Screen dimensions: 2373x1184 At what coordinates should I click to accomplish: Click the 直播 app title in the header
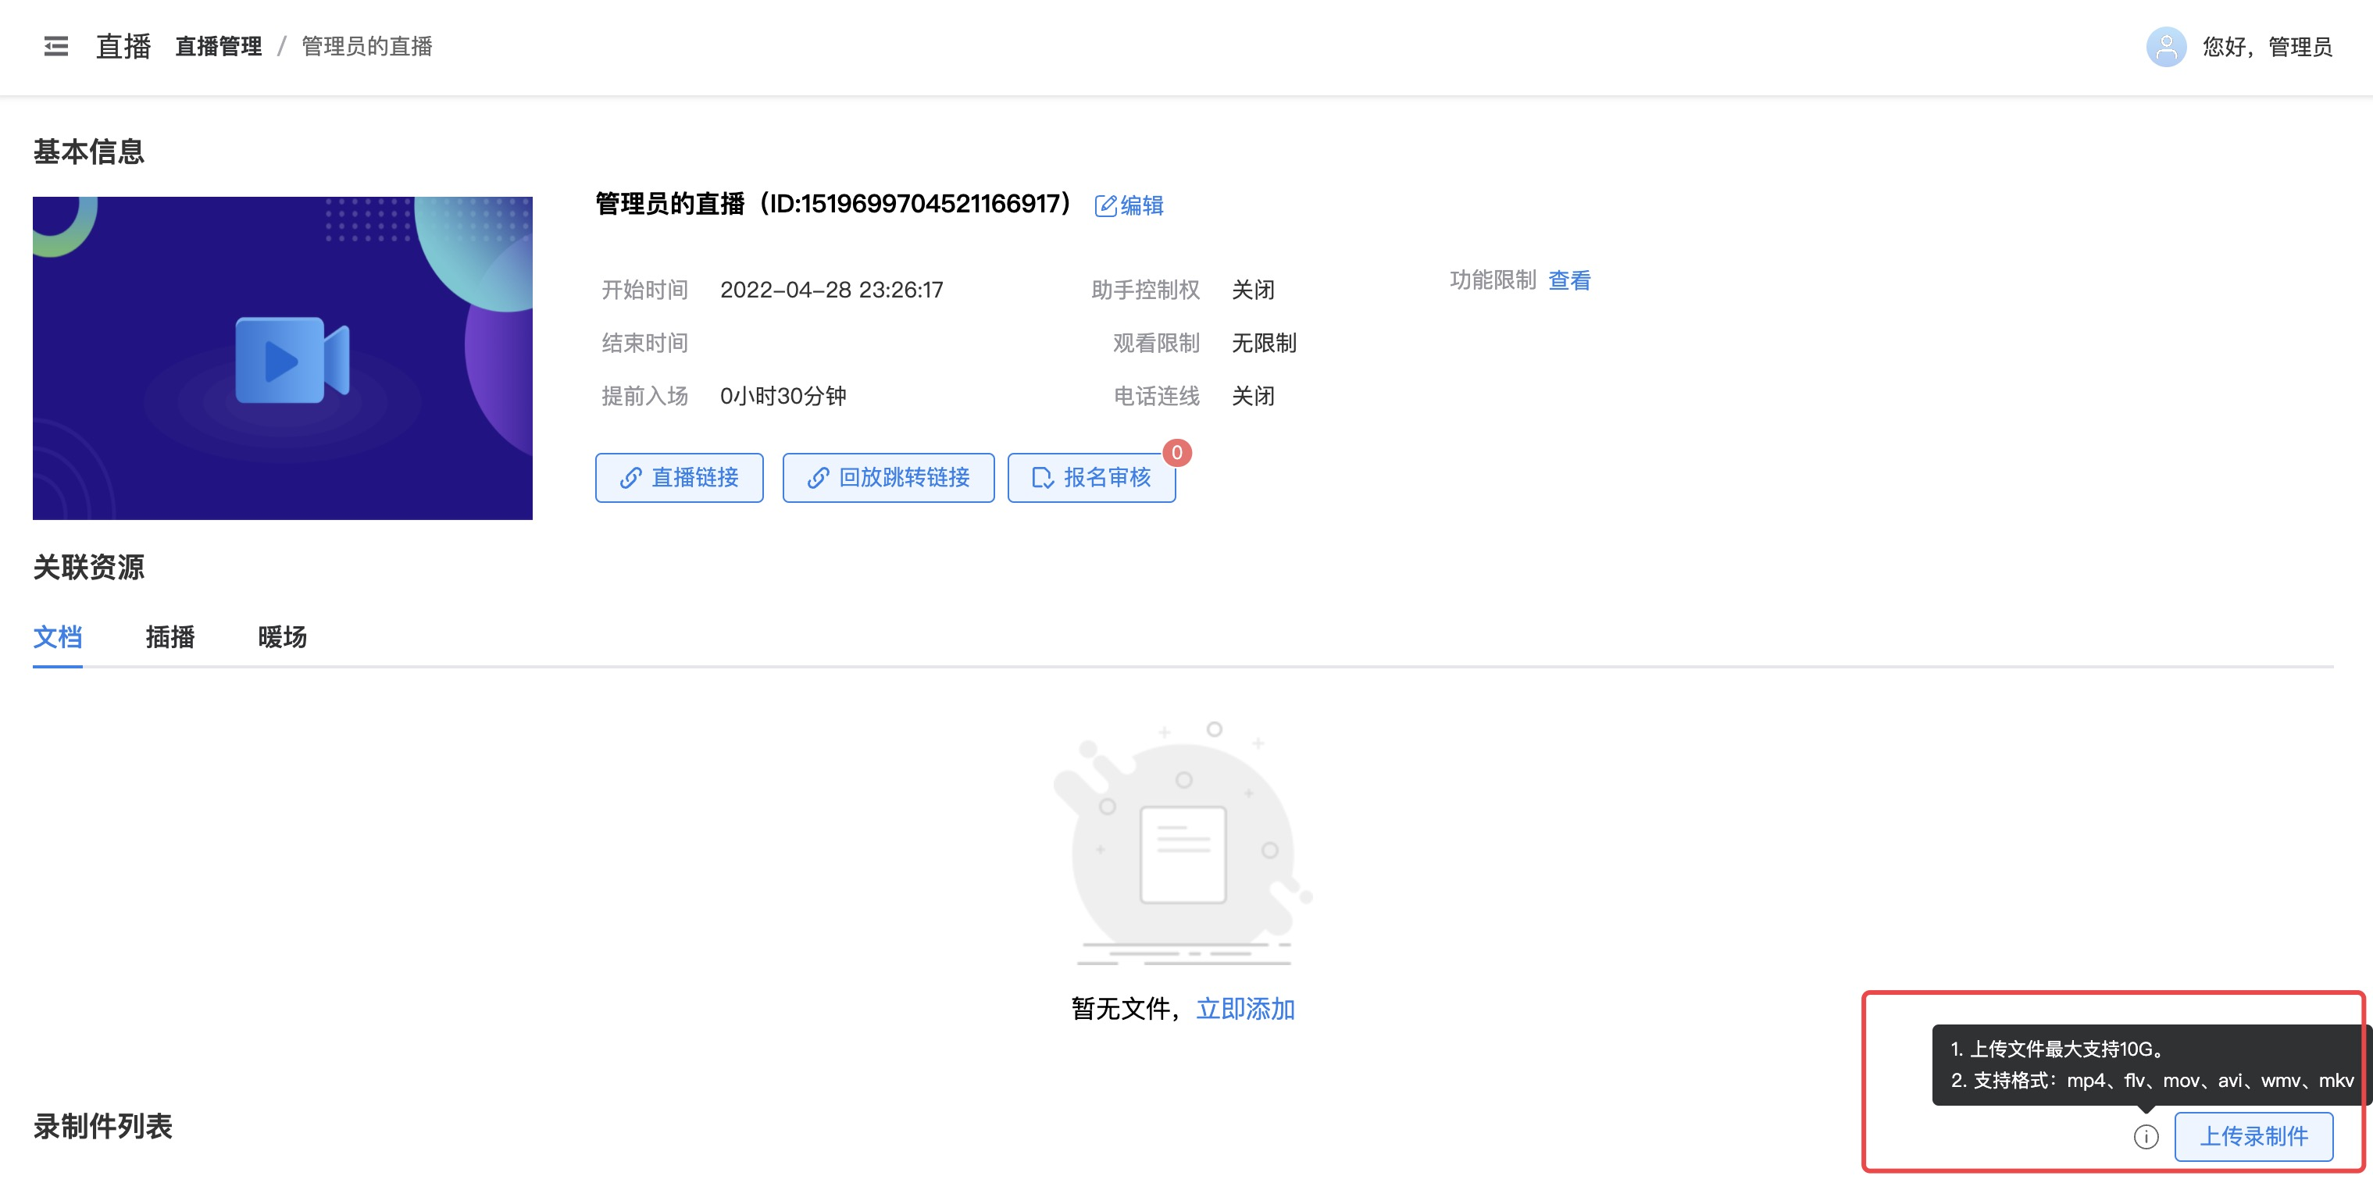tap(123, 46)
